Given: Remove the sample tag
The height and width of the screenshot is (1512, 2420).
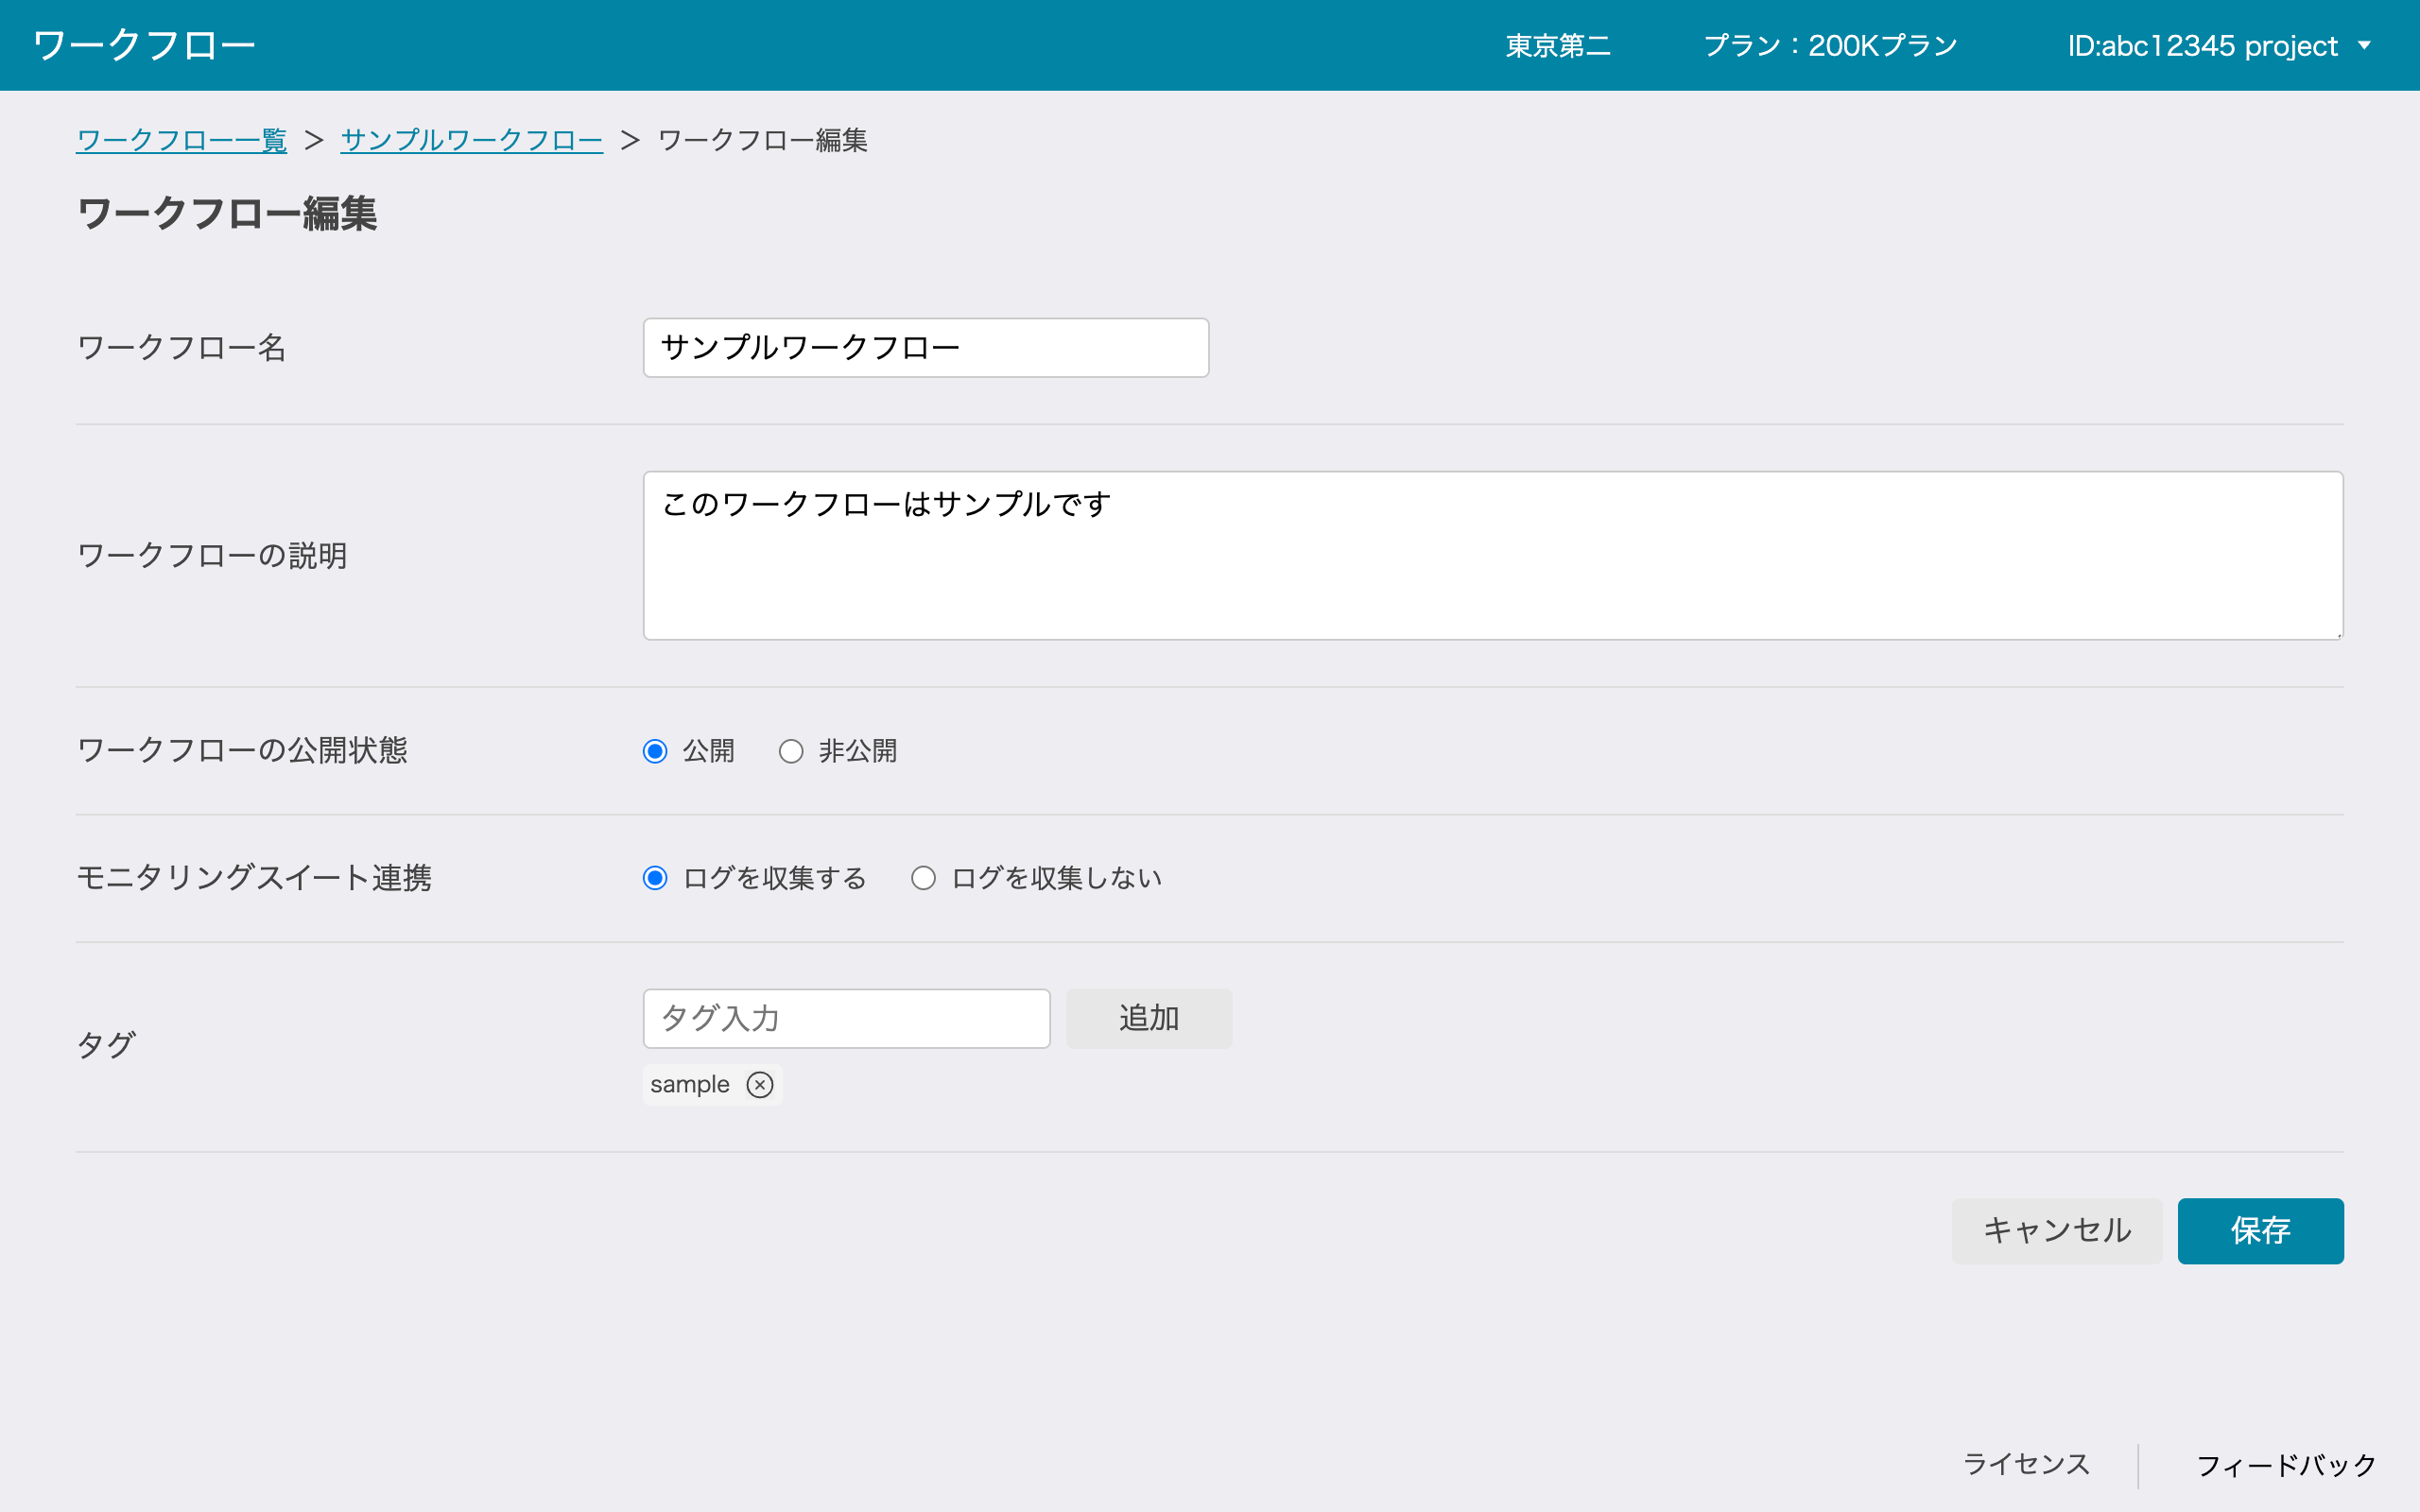Looking at the screenshot, I should 761,1084.
